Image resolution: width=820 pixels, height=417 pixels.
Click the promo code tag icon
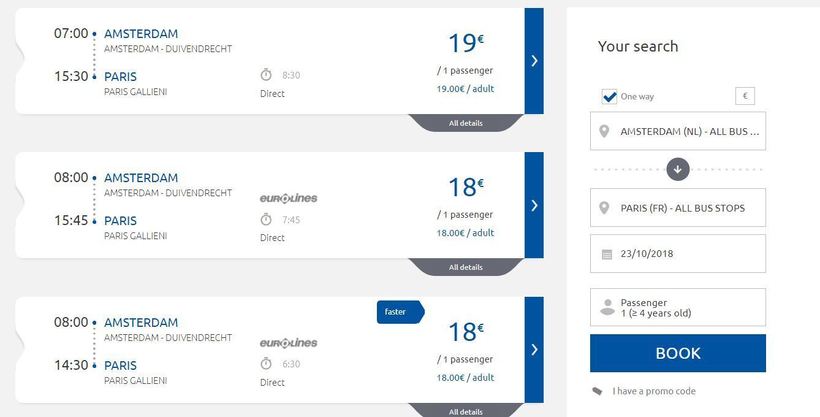[597, 391]
